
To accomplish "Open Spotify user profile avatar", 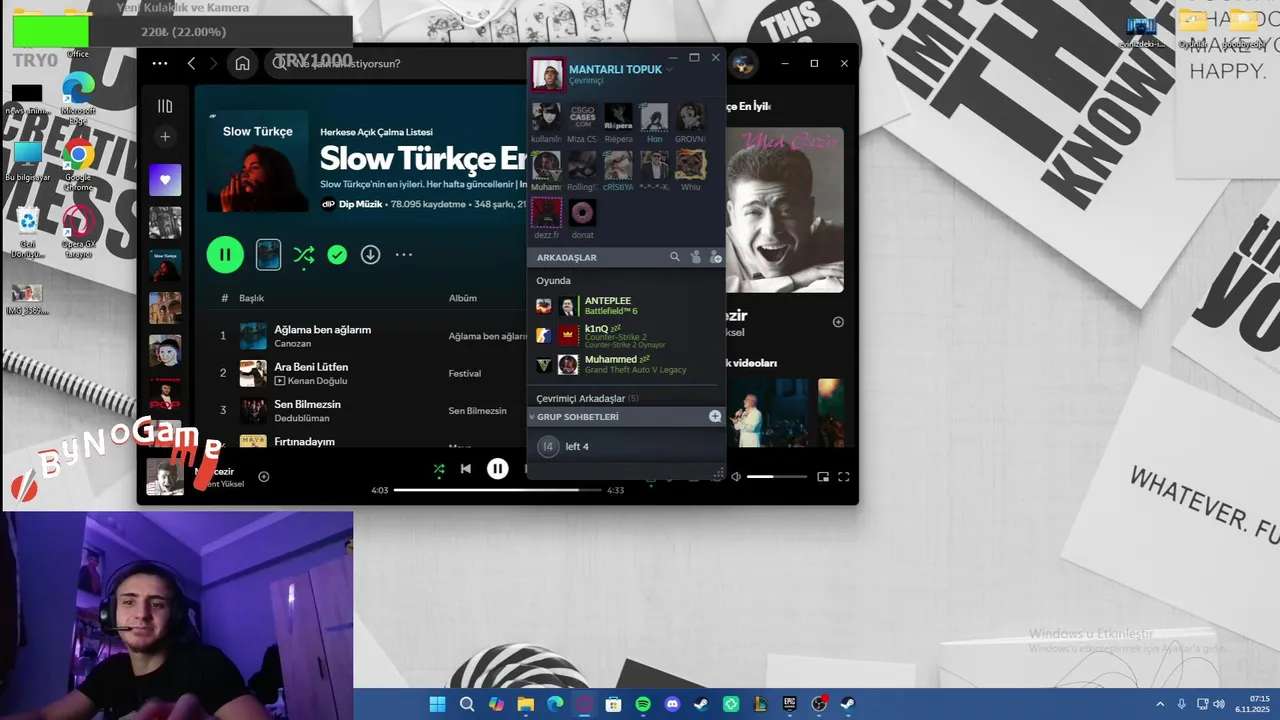I will (742, 64).
